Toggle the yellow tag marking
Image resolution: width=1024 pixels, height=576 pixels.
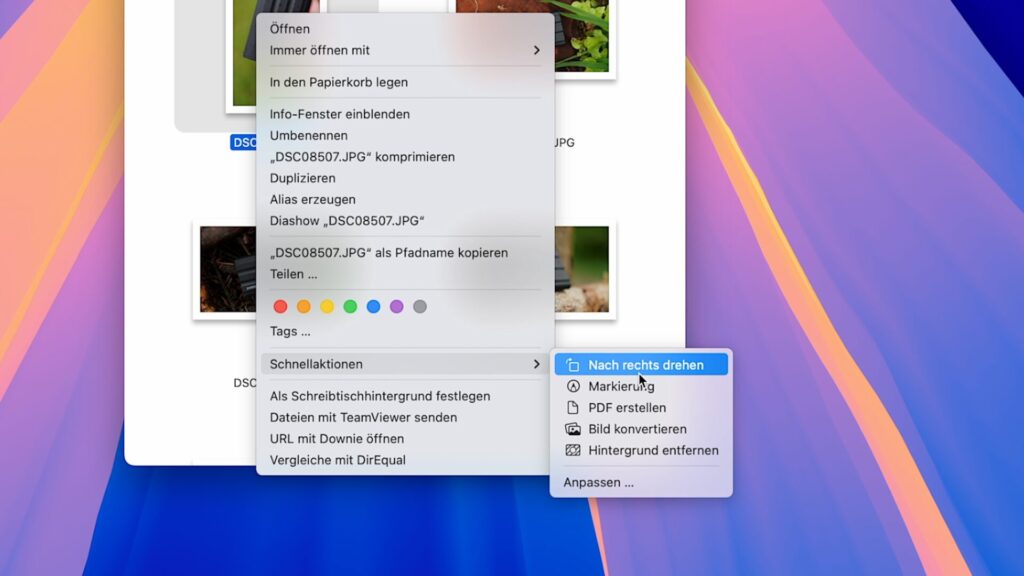[x=327, y=306]
